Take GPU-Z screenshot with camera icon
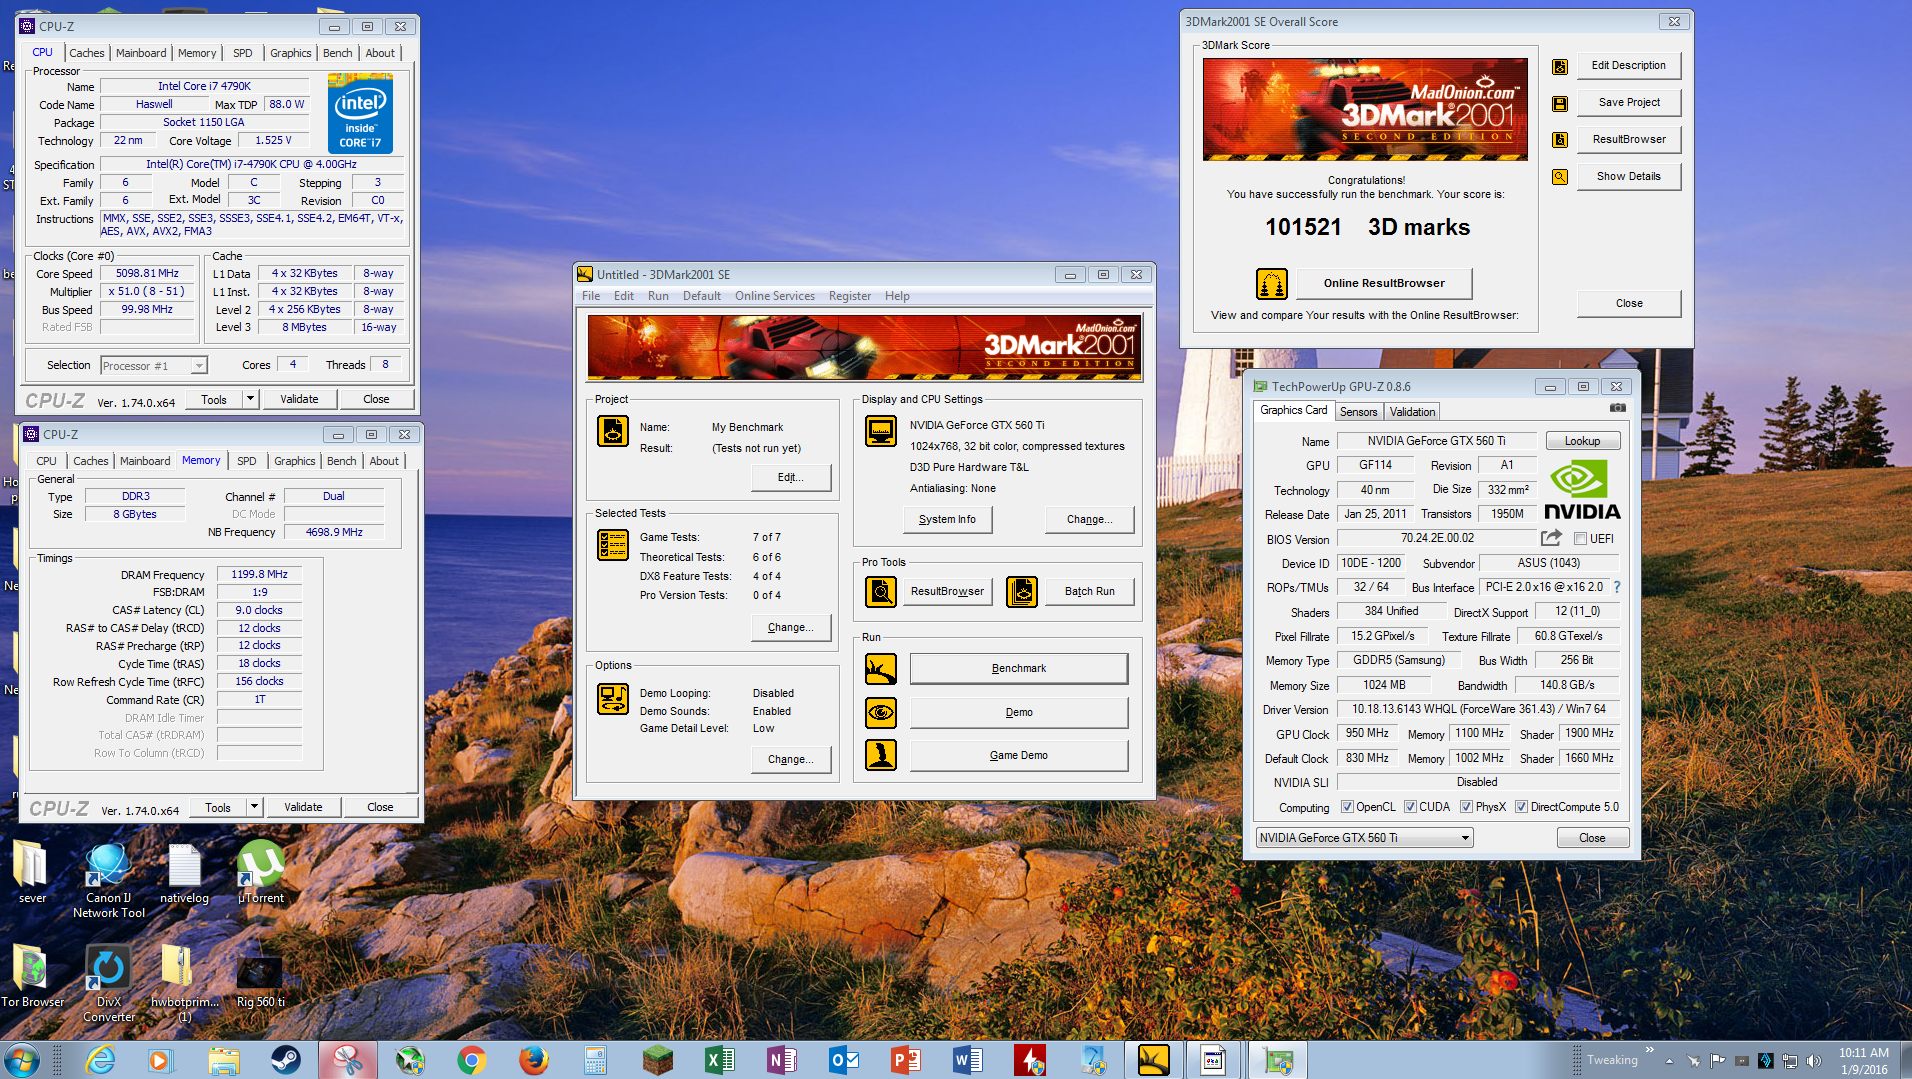This screenshot has height=1079, width=1912. (x=1618, y=408)
